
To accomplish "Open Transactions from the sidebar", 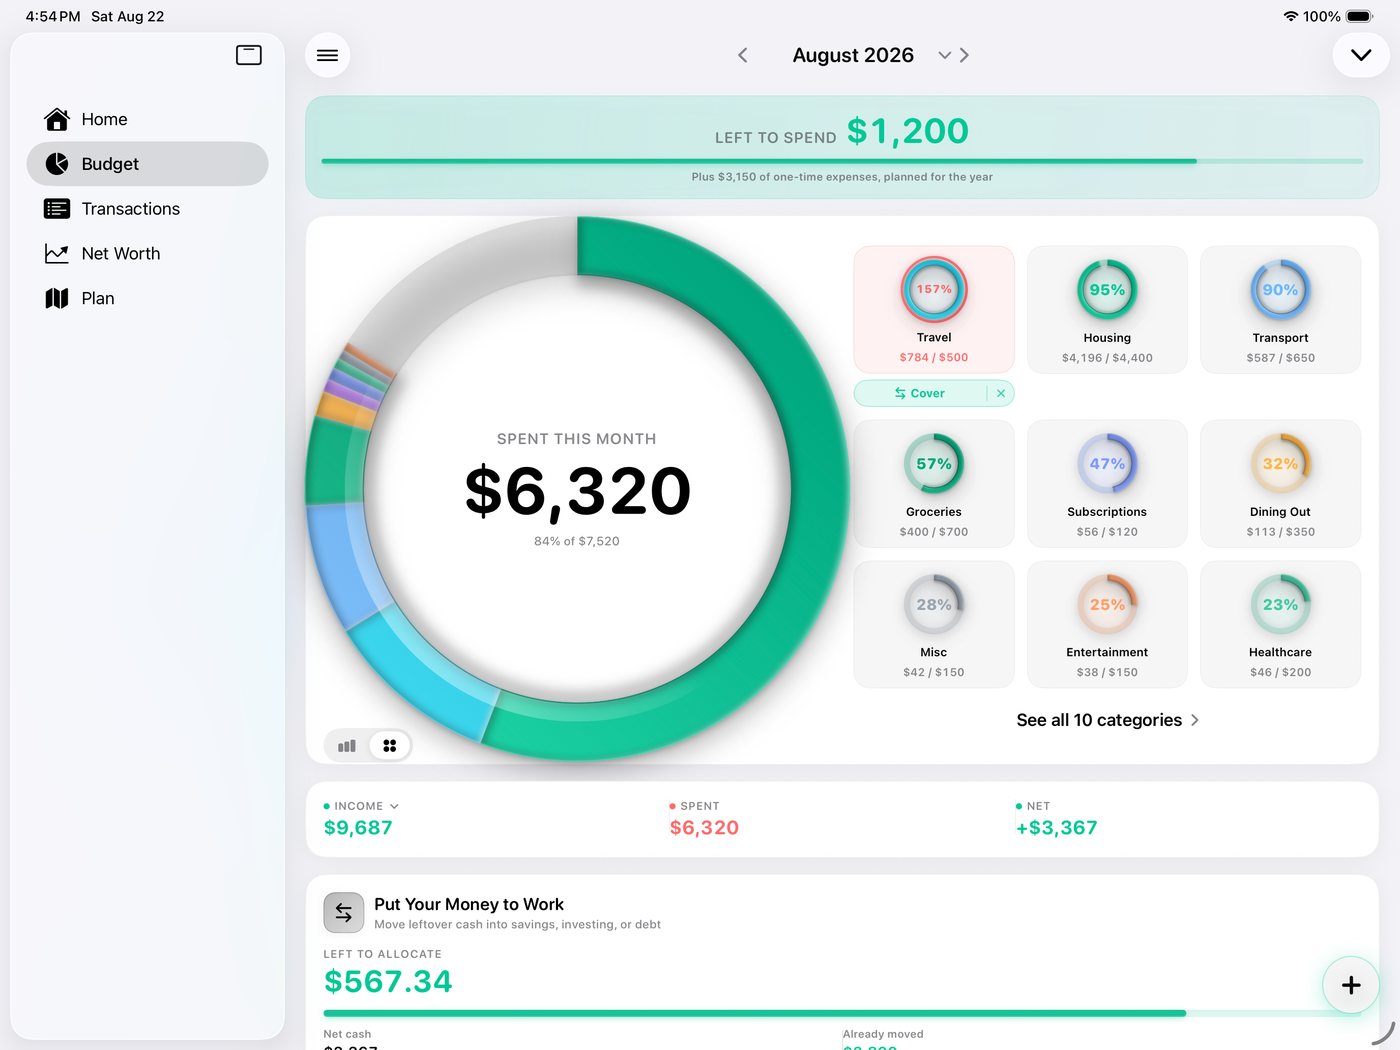I will click(147, 209).
